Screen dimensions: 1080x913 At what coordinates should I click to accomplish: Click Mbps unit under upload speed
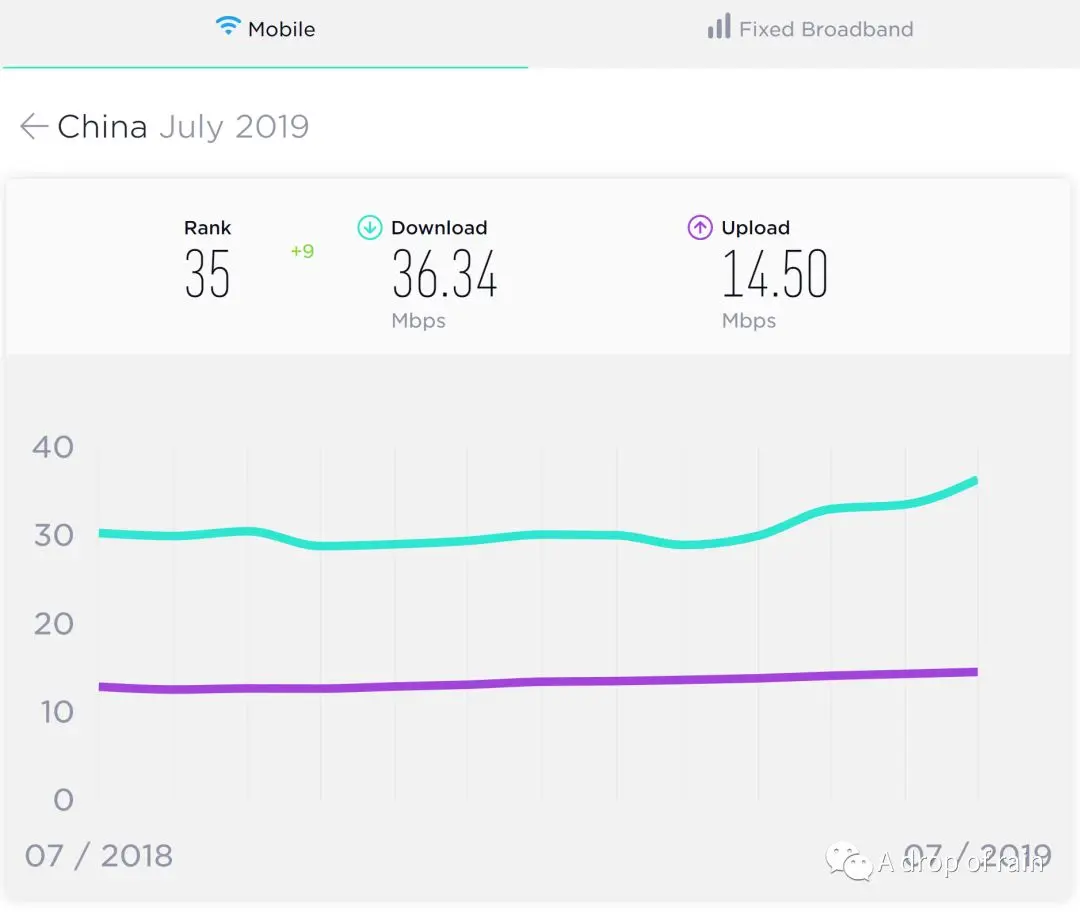(x=749, y=322)
